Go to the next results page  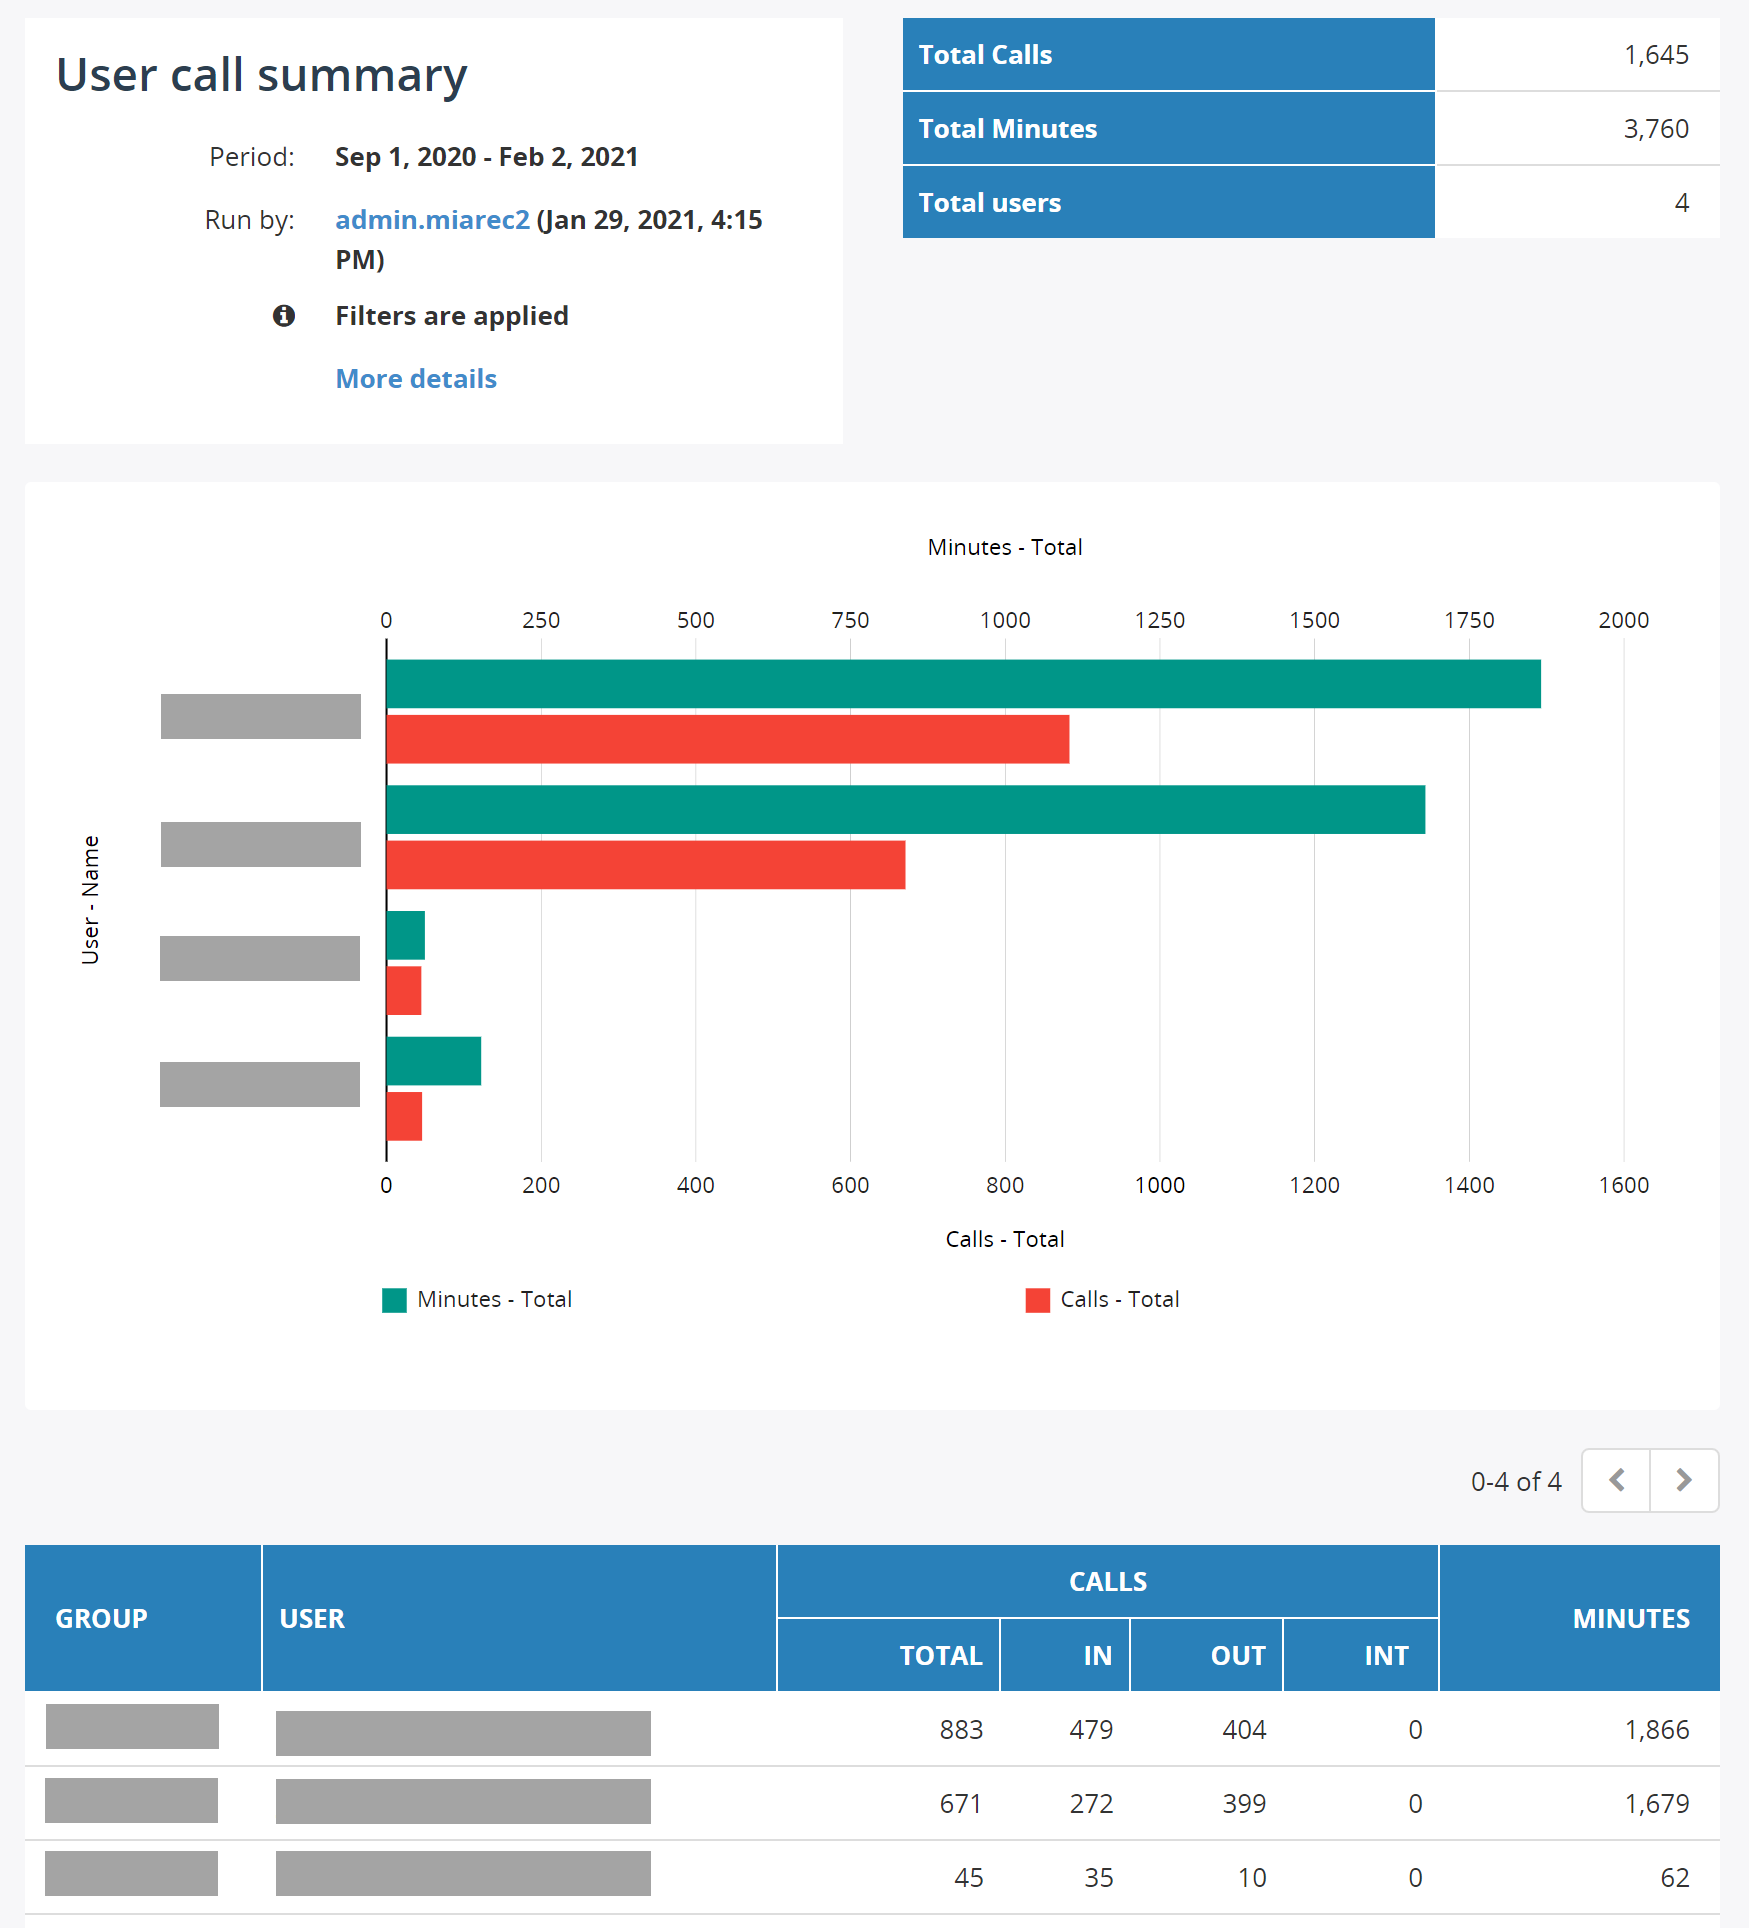click(x=1684, y=1480)
